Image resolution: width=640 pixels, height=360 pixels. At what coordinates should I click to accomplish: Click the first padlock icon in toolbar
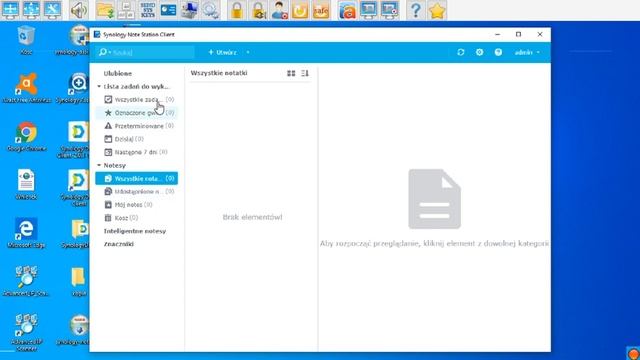coord(237,10)
